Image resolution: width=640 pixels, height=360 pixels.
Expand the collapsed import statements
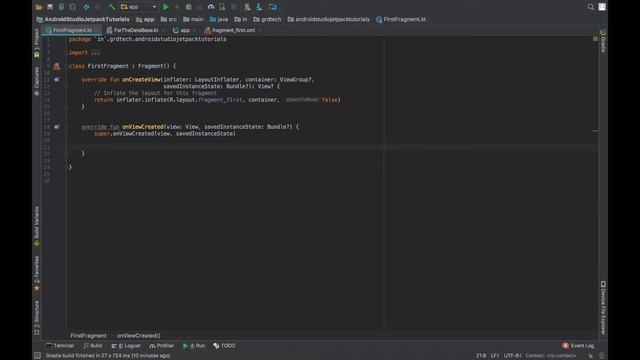point(96,53)
